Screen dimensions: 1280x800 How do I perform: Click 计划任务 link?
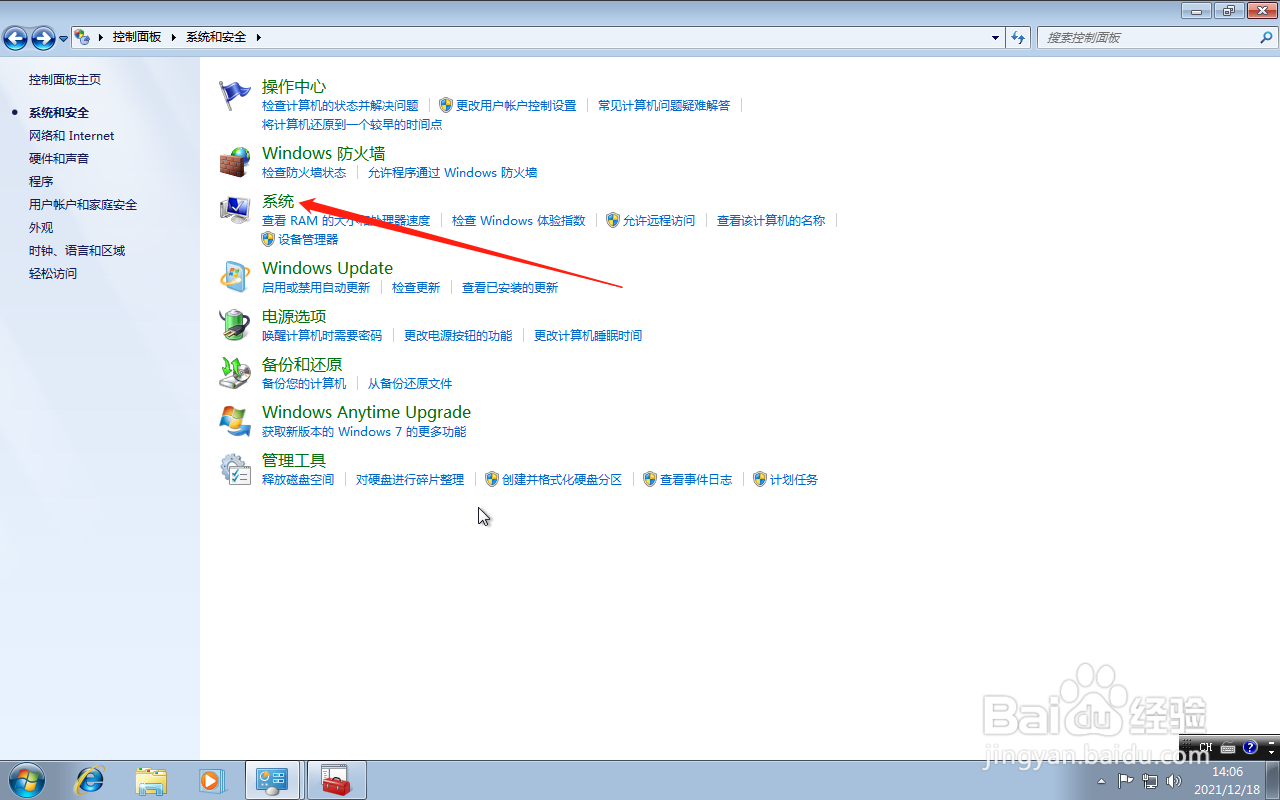pyautogui.click(x=794, y=480)
